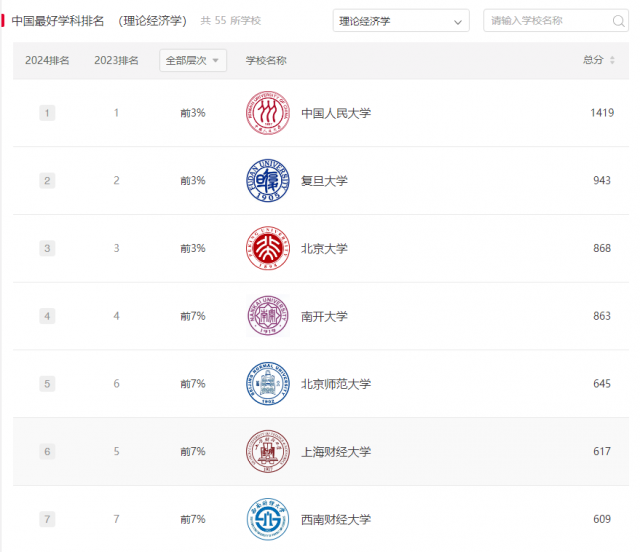Click the 2024排名 column header
Screen dimensions: 640x552
point(47,61)
